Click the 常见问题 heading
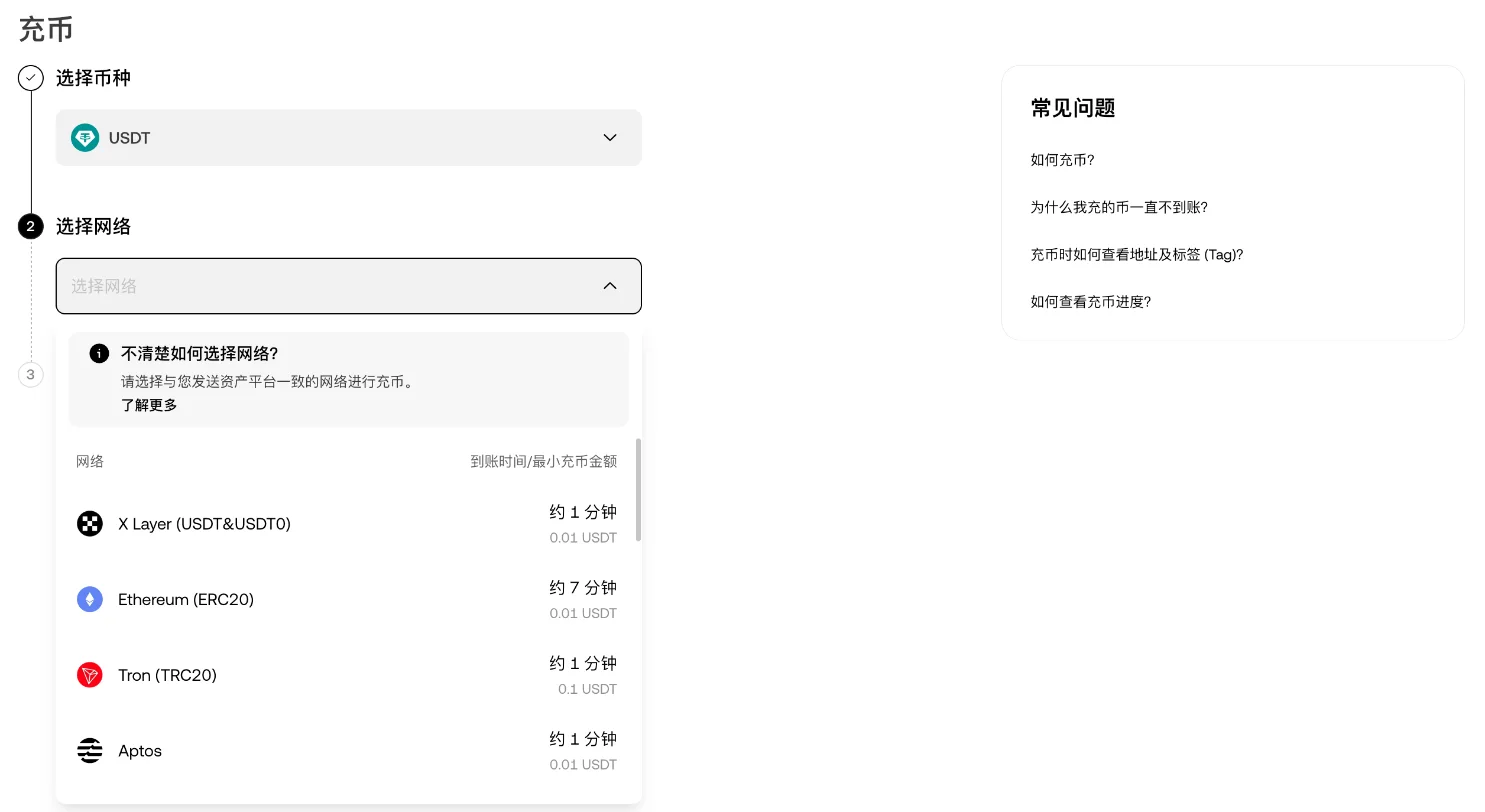This screenshot has width=1485, height=812. point(1073,108)
